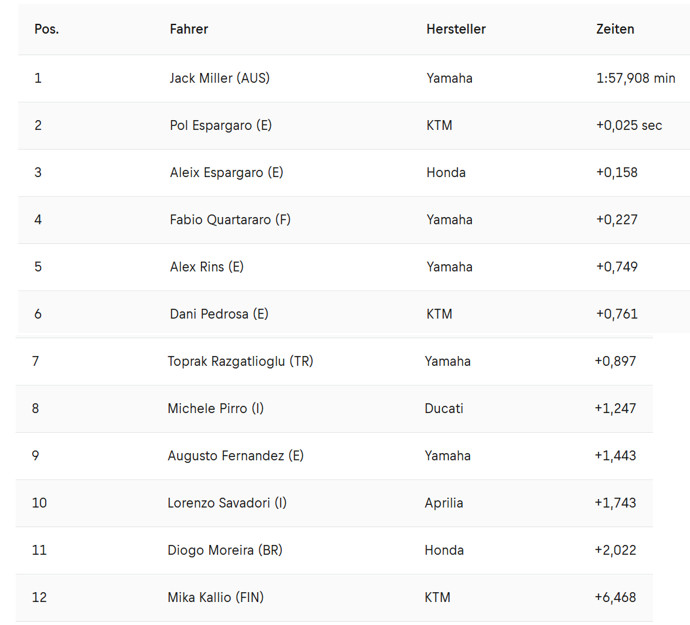Click the Fahrer column header
This screenshot has width=690, height=625.
tap(189, 30)
